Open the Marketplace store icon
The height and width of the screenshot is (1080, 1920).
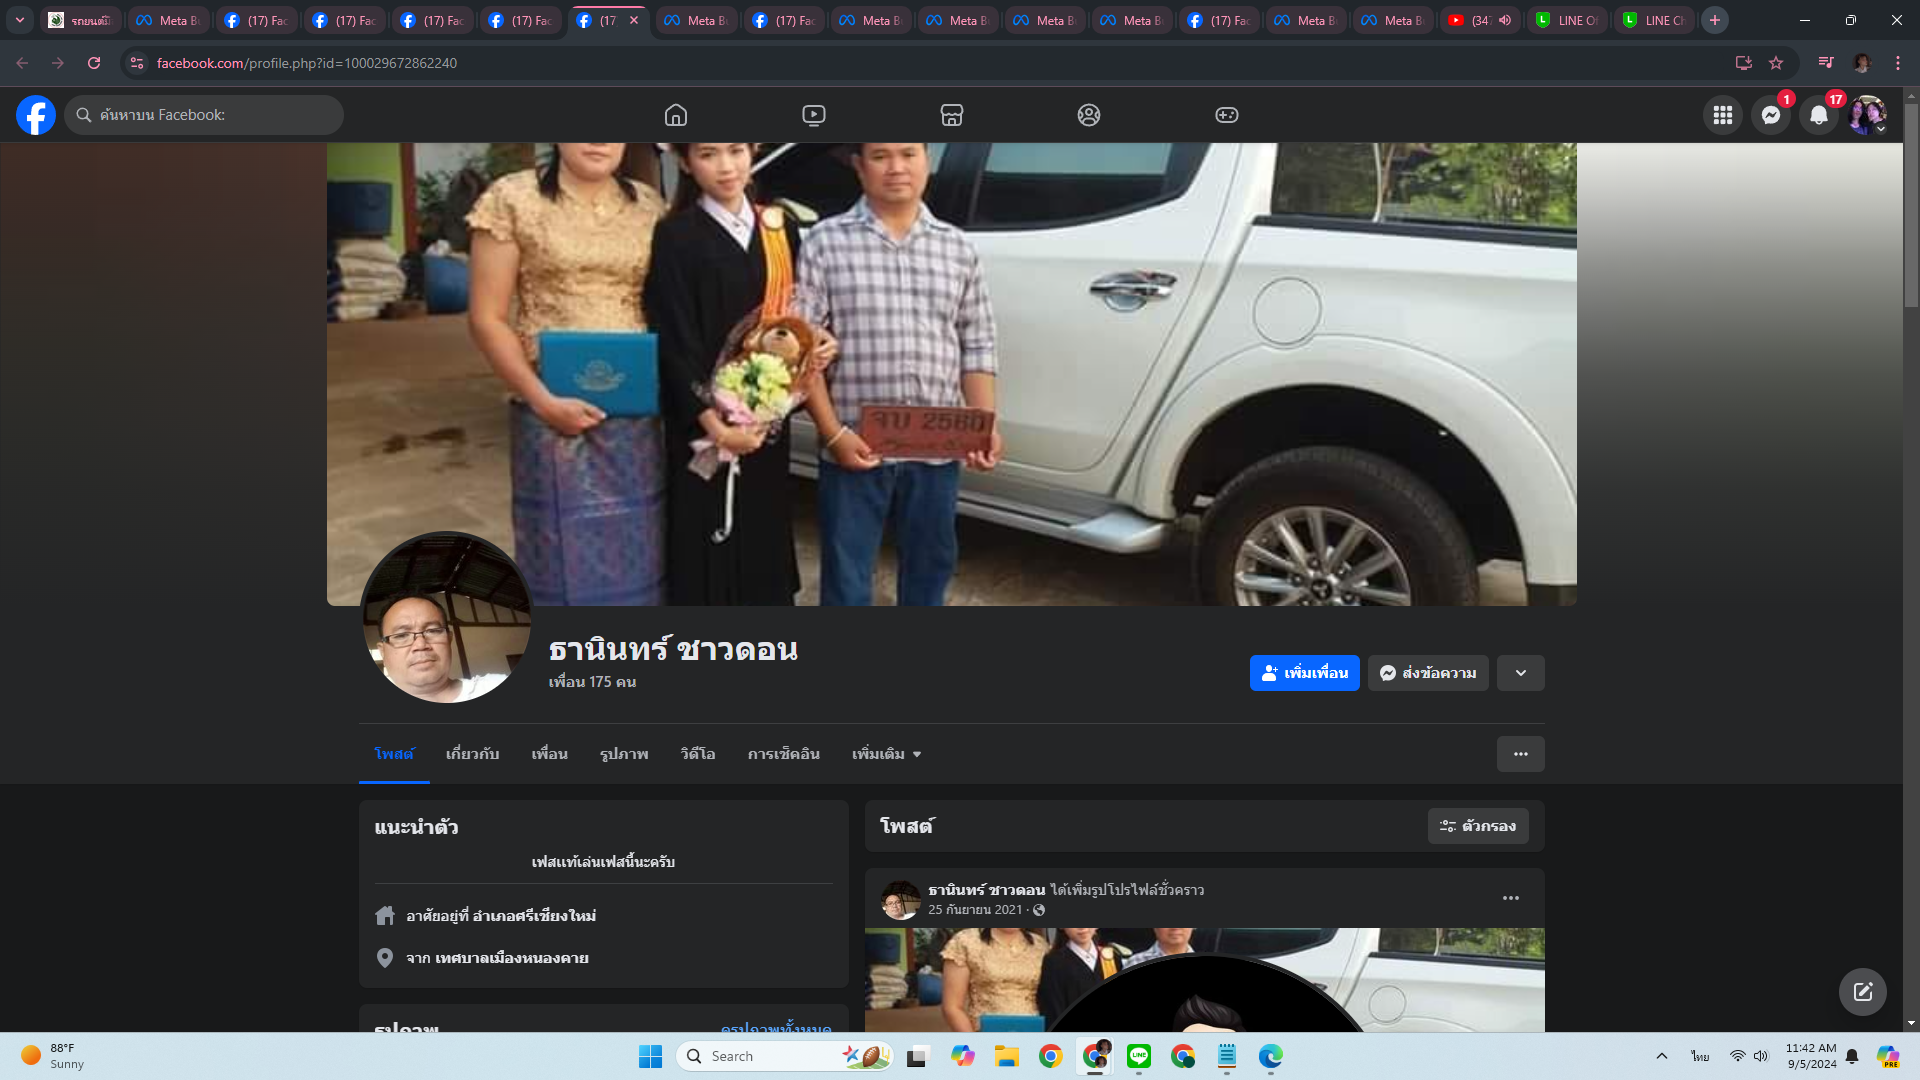[952, 115]
